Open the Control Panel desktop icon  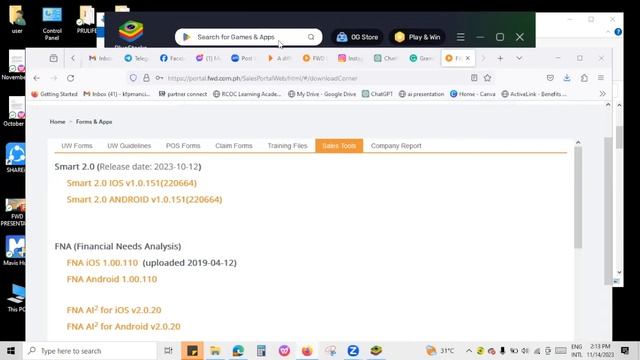coord(52,23)
